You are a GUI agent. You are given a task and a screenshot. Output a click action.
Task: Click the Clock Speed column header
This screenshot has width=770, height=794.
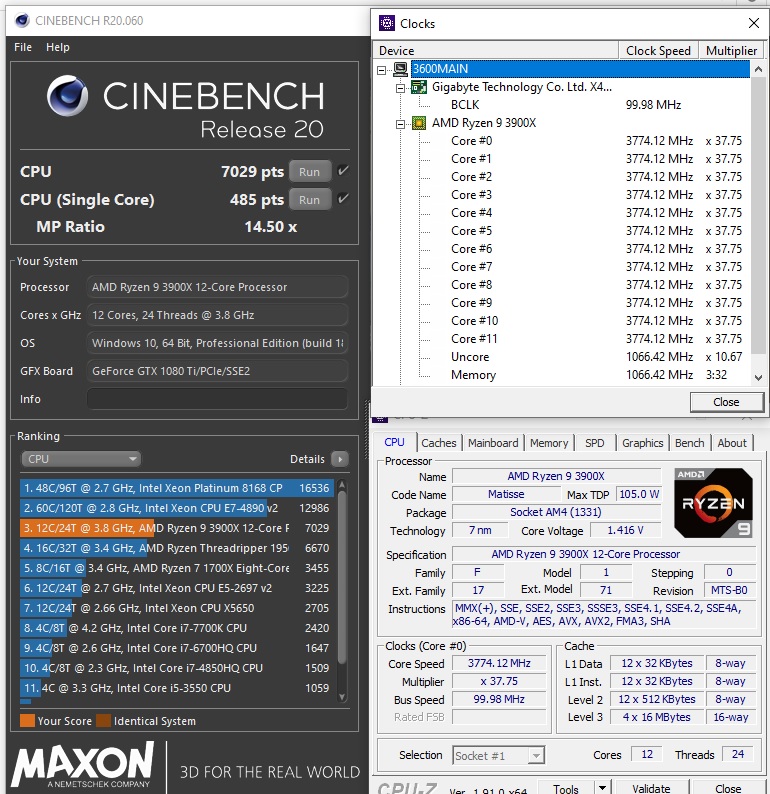pos(659,51)
